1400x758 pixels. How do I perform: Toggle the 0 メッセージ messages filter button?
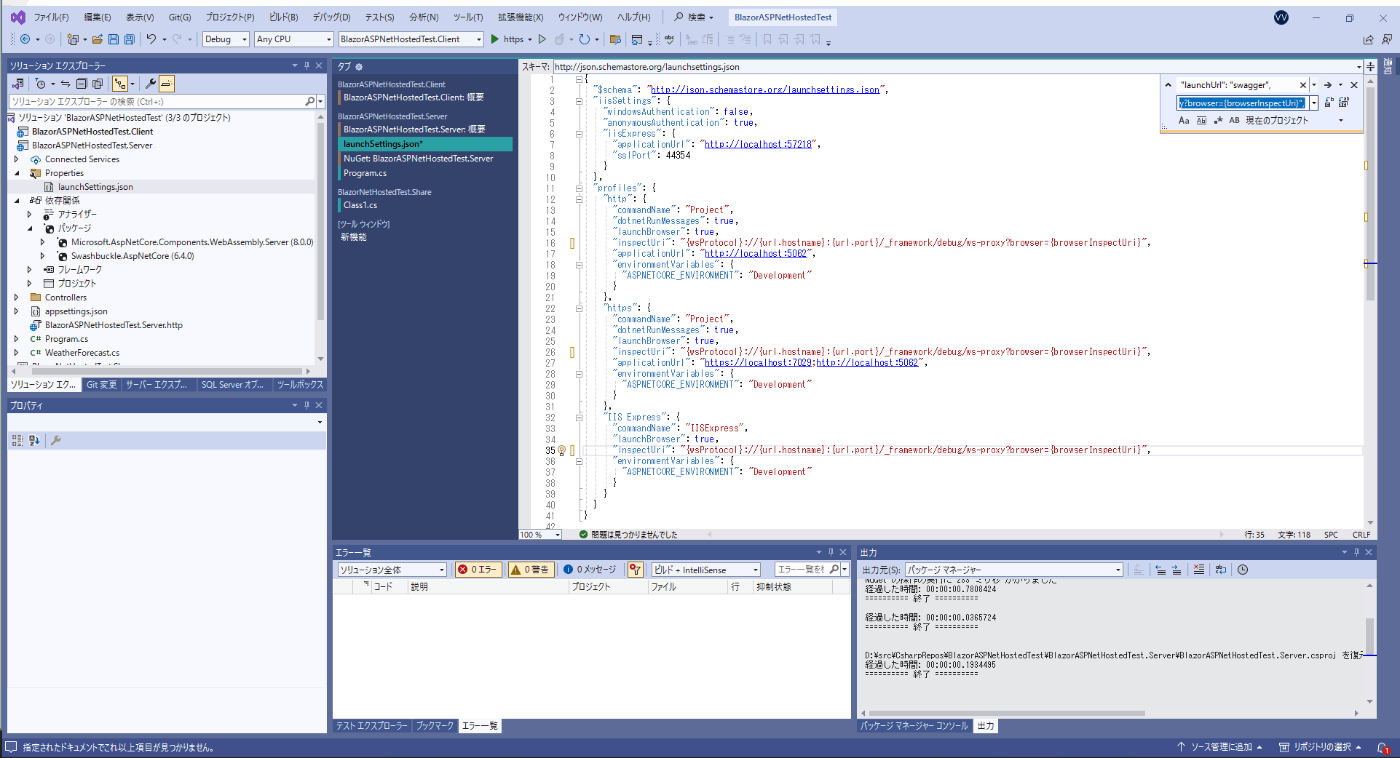click(x=590, y=569)
